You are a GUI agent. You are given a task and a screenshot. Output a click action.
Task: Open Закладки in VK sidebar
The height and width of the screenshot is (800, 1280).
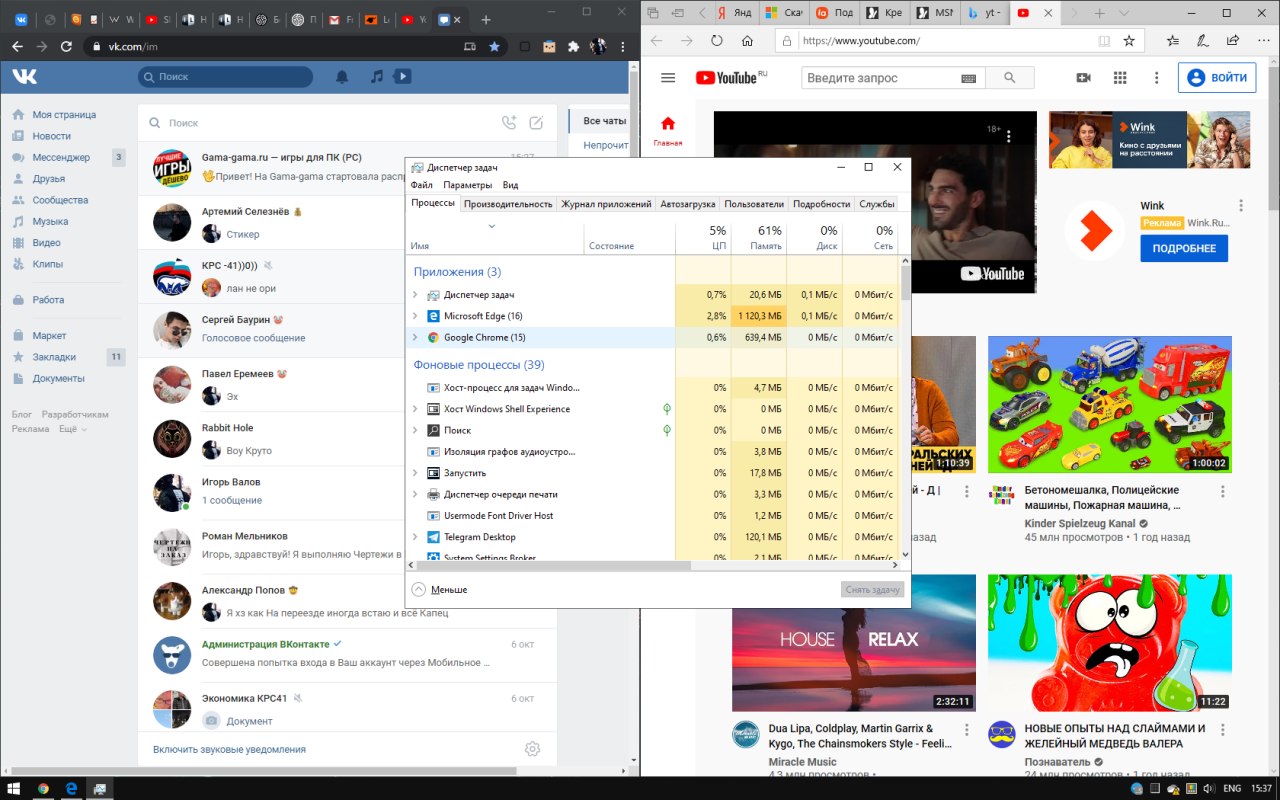coord(54,357)
